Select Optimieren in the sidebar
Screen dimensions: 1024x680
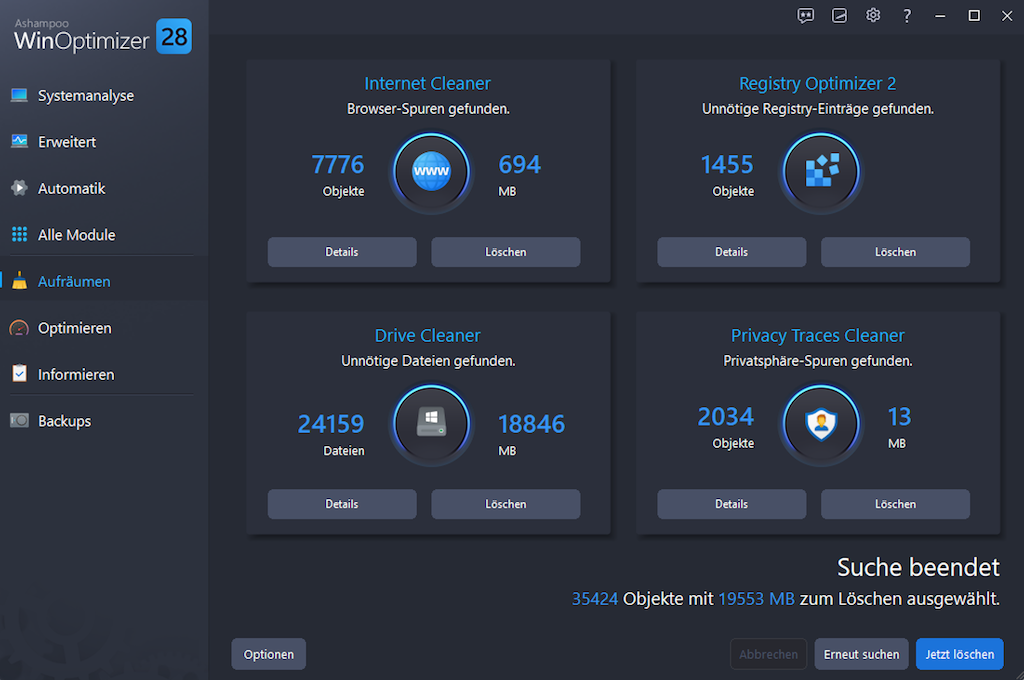coord(74,328)
